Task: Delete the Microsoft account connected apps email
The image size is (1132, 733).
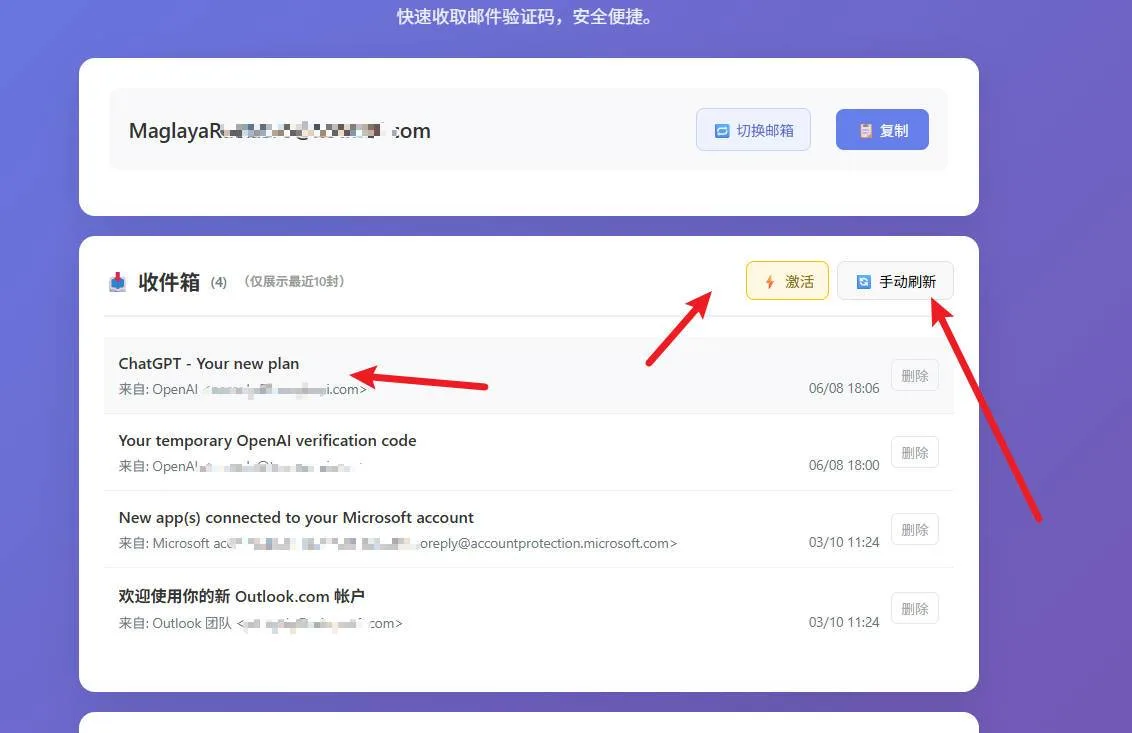Action: coord(915,529)
